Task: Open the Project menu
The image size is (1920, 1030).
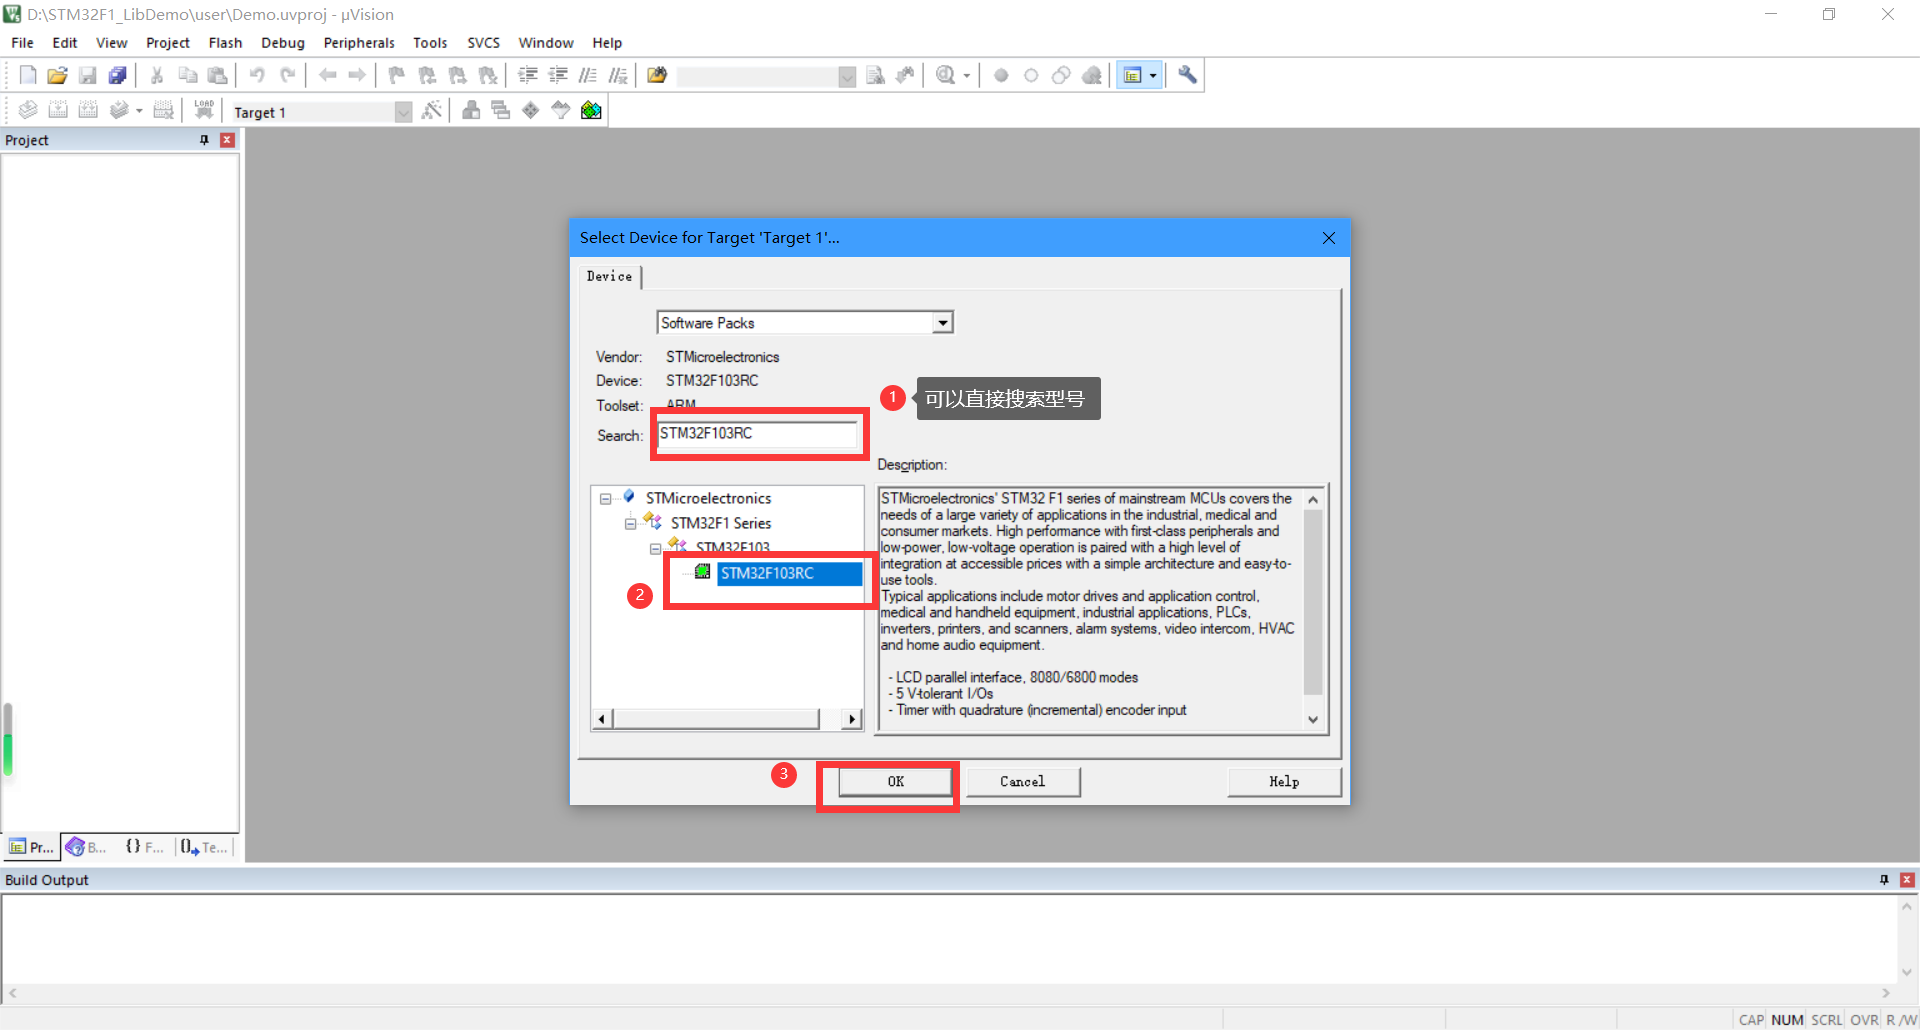Action: [x=167, y=43]
